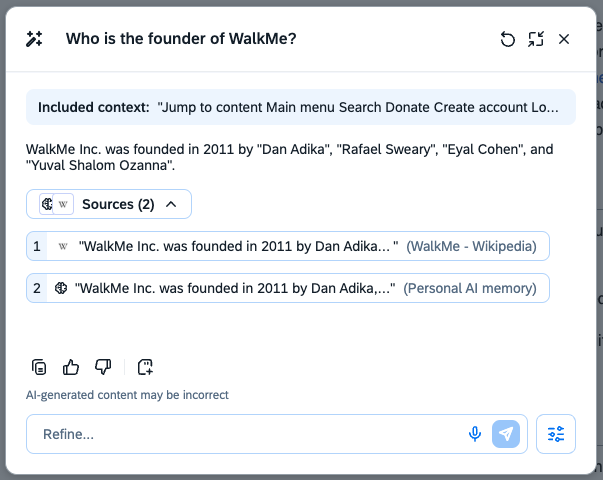Click the dialog title question text
Image resolution: width=603 pixels, height=480 pixels.
pyautogui.click(x=181, y=39)
